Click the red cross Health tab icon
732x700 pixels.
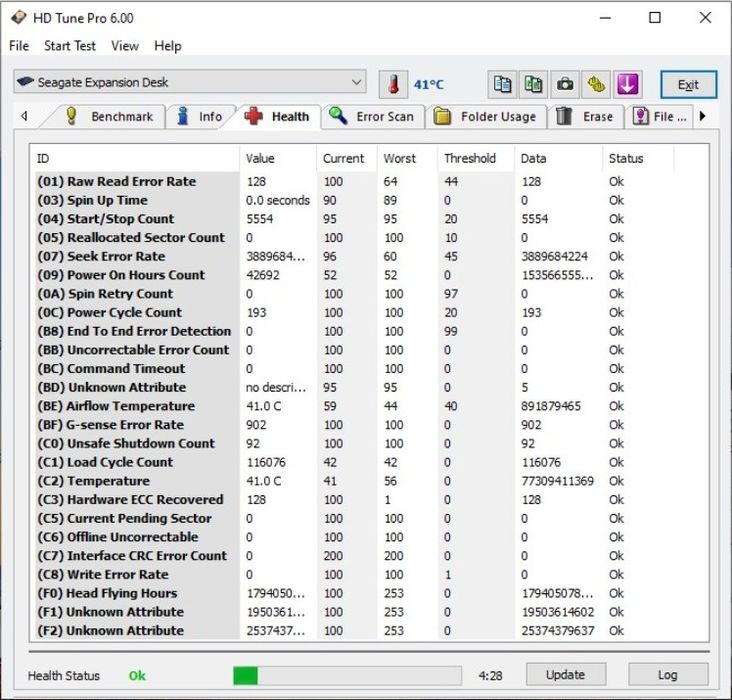pyautogui.click(x=253, y=116)
